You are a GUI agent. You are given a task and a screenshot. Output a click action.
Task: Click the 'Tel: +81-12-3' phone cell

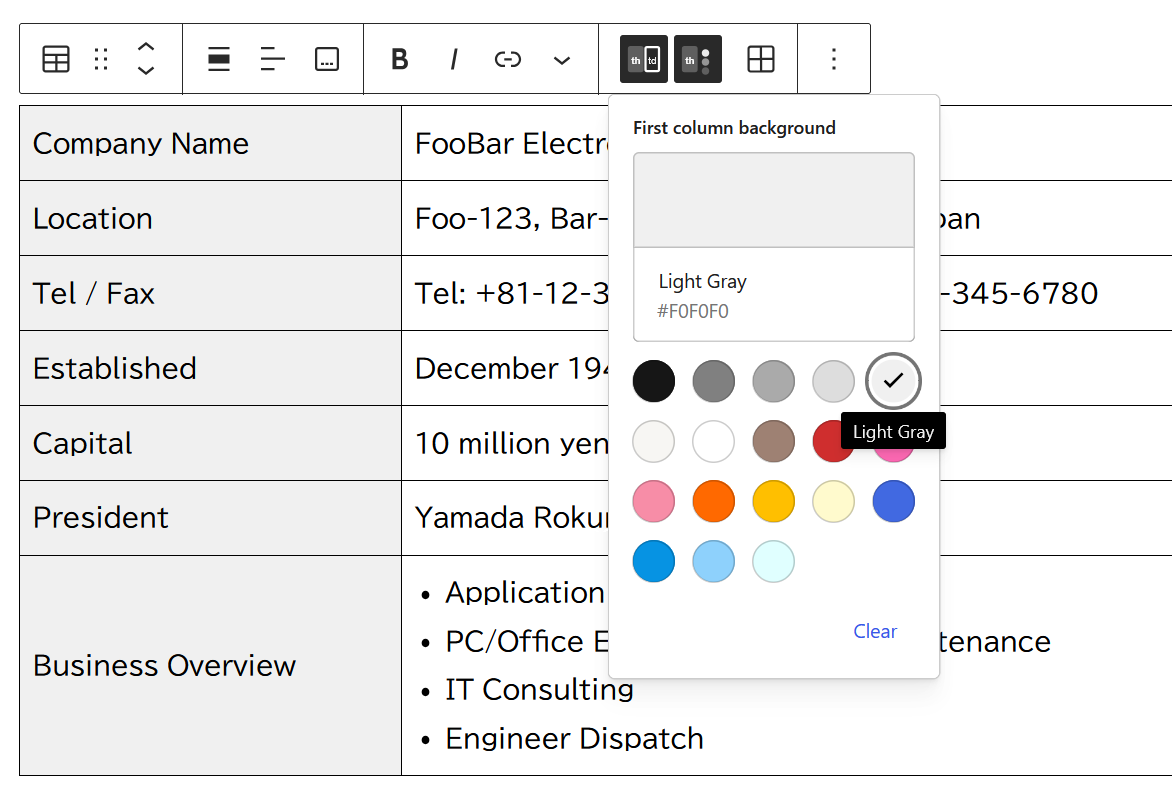[512, 293]
